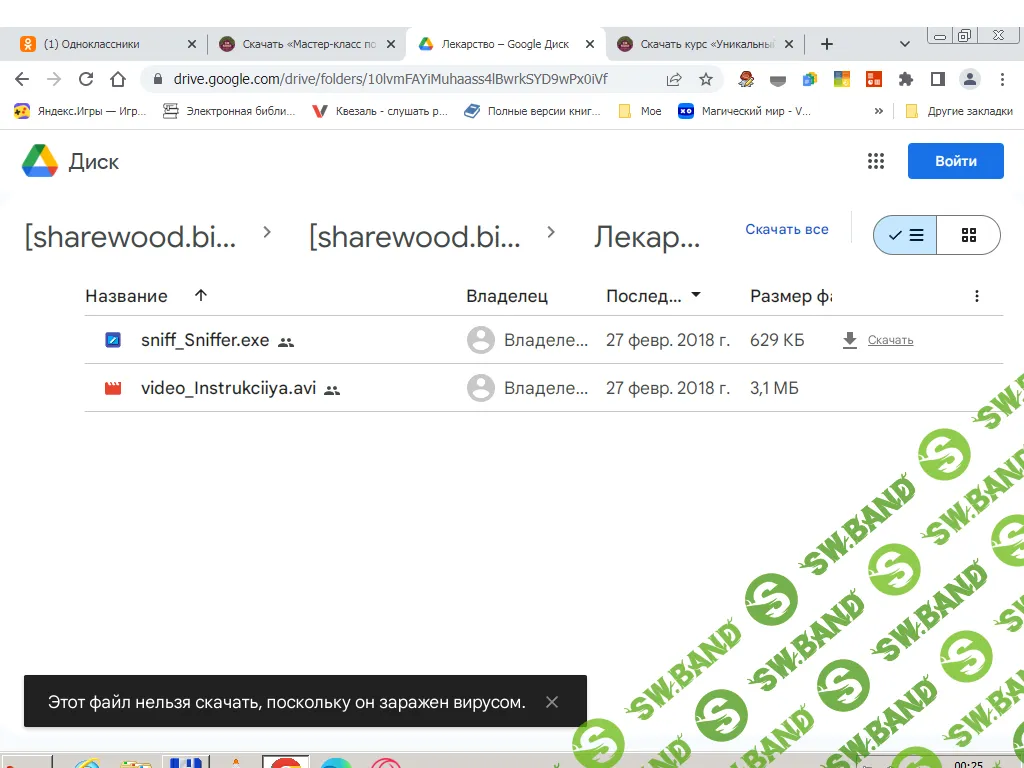Dismiss the virus warning notification
Viewport: 1024px width, 768px height.
[552, 702]
